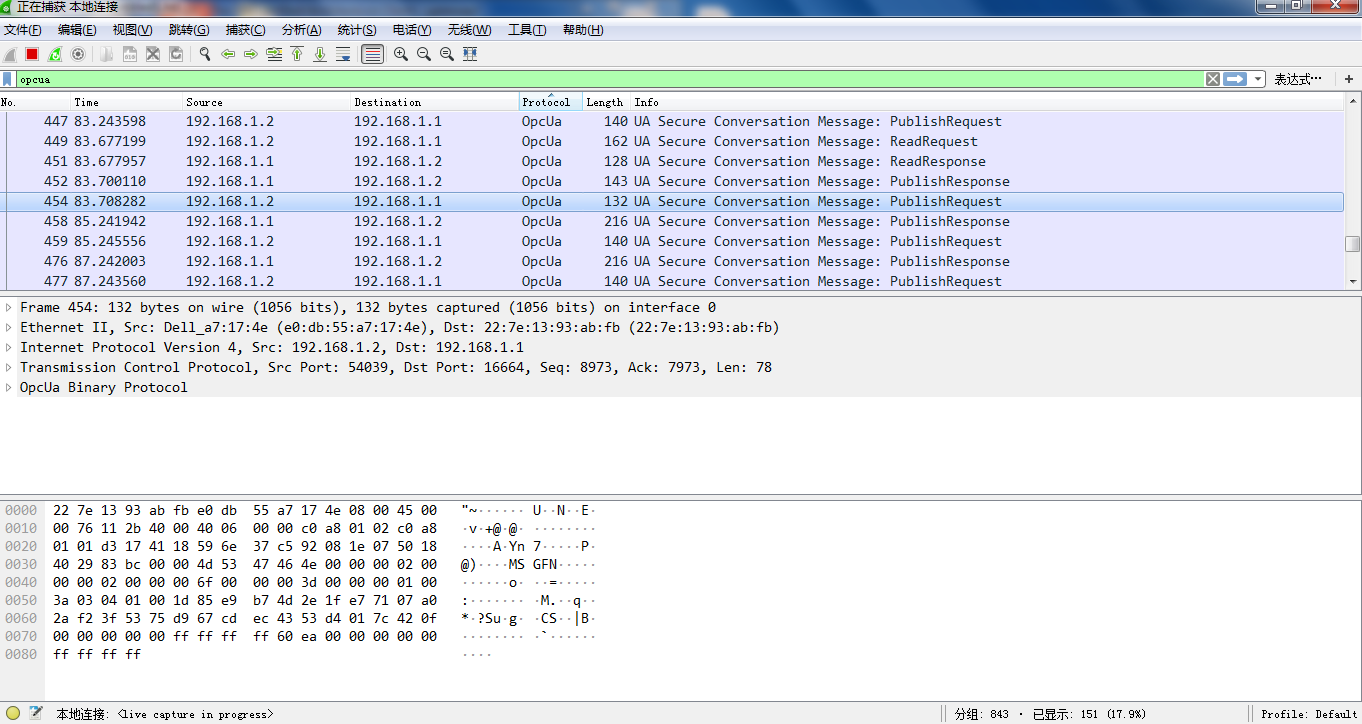The image size is (1362, 724).
Task: Stop the running capture with red square
Action: 32,54
